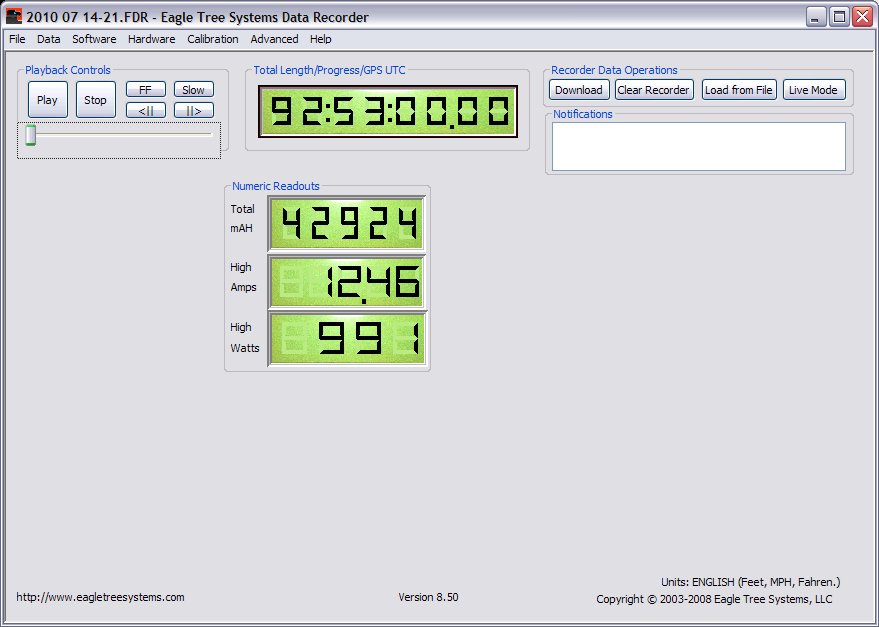Open the Advanced menu

click(274, 39)
